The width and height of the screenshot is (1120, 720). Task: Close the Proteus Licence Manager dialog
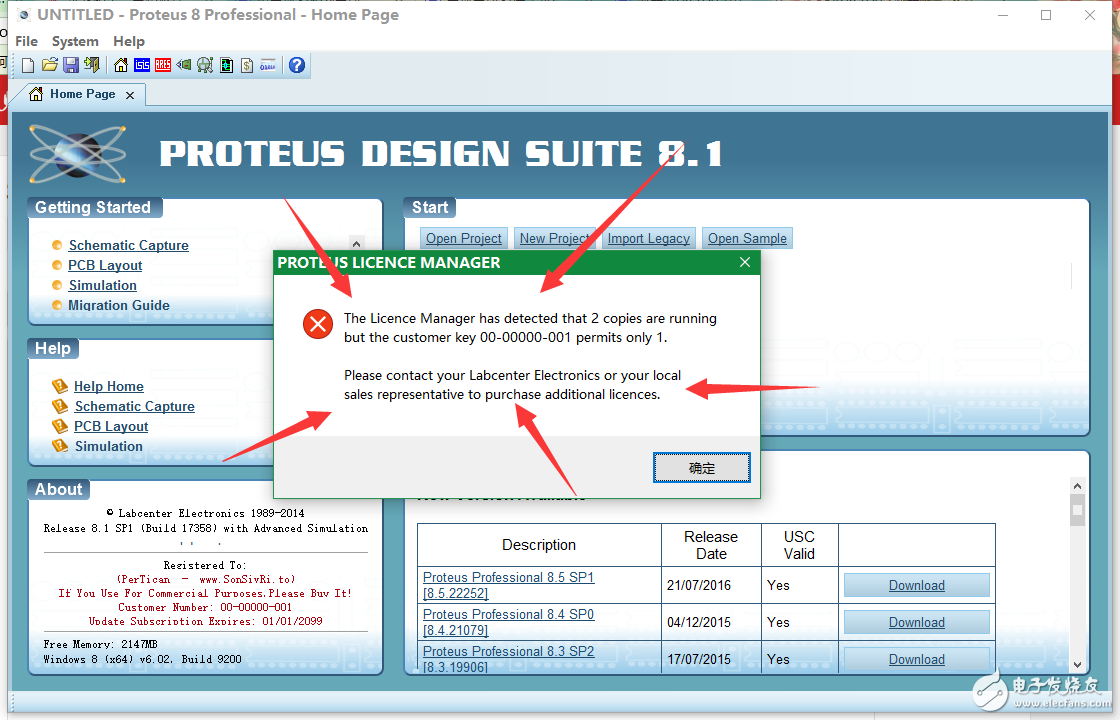tap(745, 262)
